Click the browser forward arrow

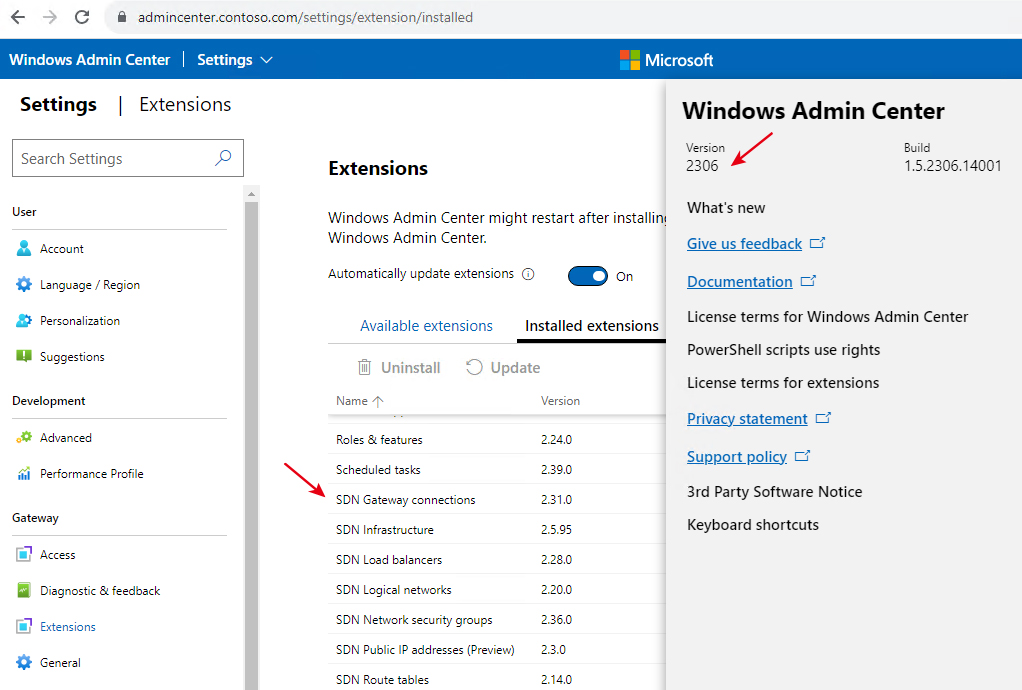[50, 17]
